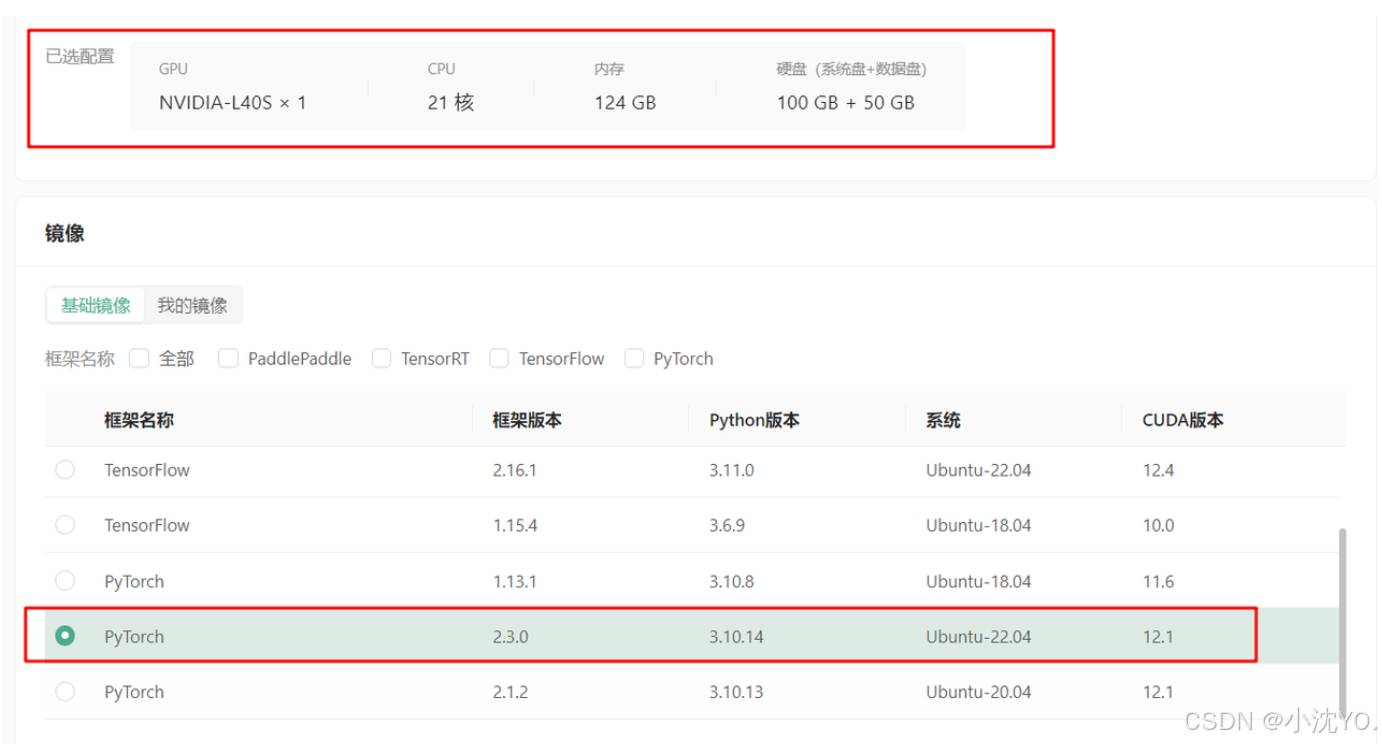This screenshot has height=744, width=1382.
Task: Click the NVIDIA-L40S × 1 GPU value
Action: click(233, 102)
